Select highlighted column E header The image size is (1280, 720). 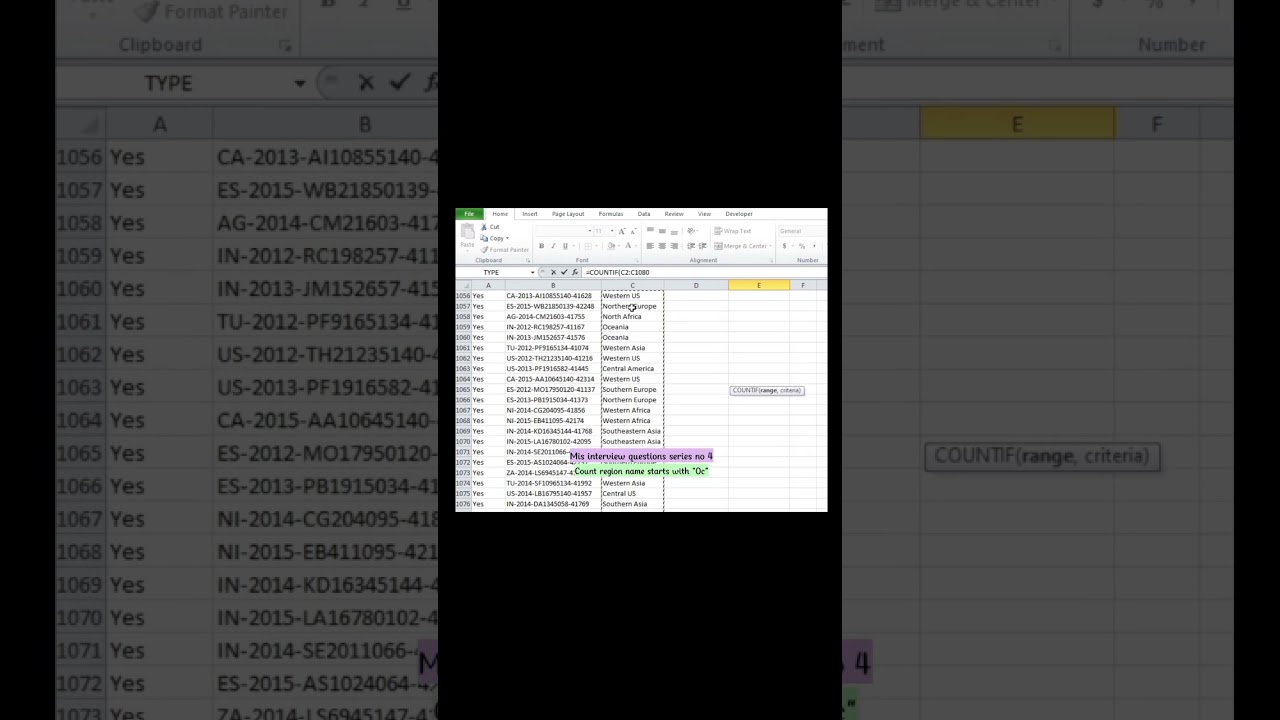(759, 285)
